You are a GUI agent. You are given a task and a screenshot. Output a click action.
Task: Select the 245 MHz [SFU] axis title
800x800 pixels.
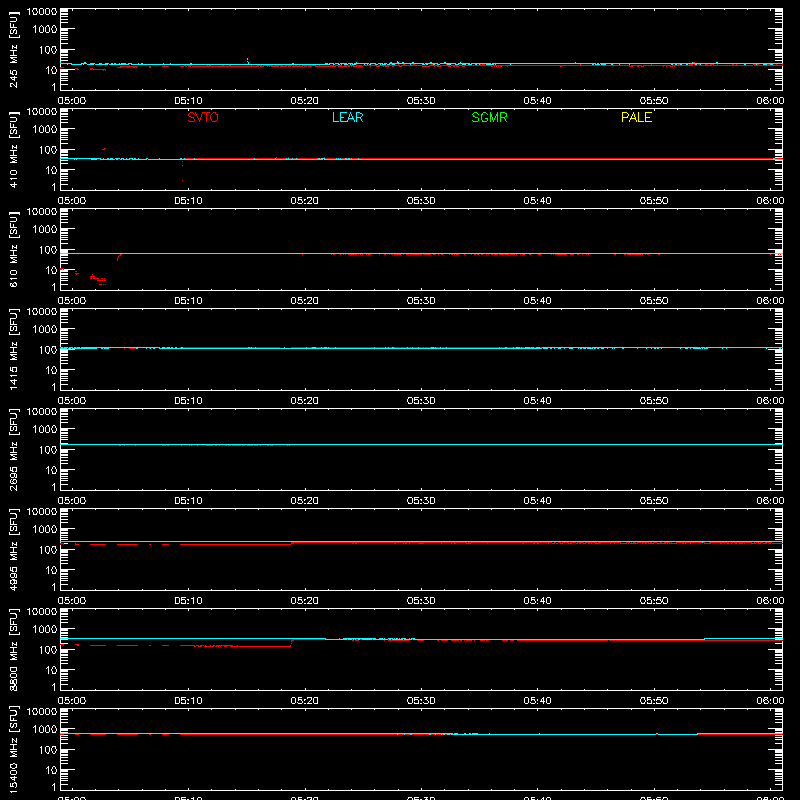tap(14, 49)
